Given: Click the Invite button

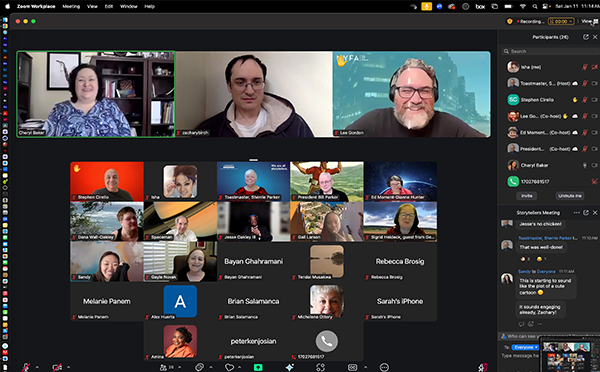Looking at the screenshot, I should (x=527, y=196).
